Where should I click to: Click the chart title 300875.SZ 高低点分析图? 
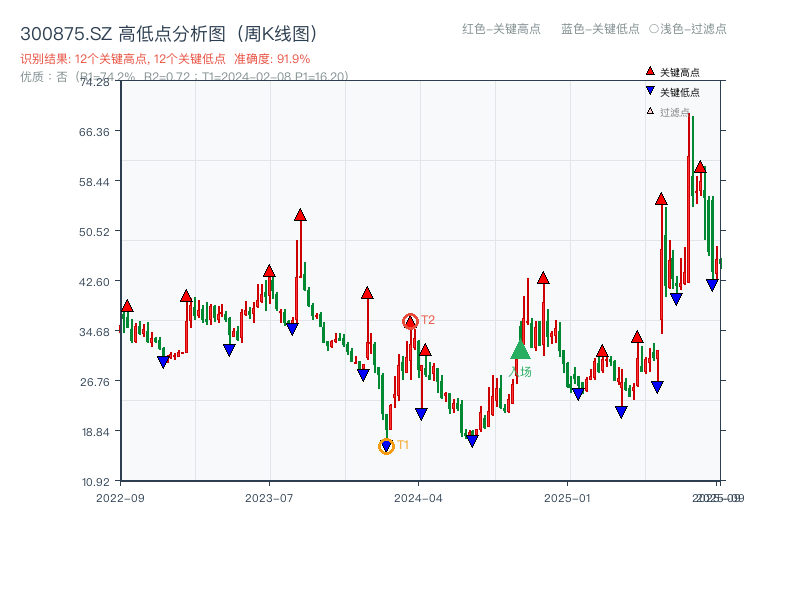[168, 32]
